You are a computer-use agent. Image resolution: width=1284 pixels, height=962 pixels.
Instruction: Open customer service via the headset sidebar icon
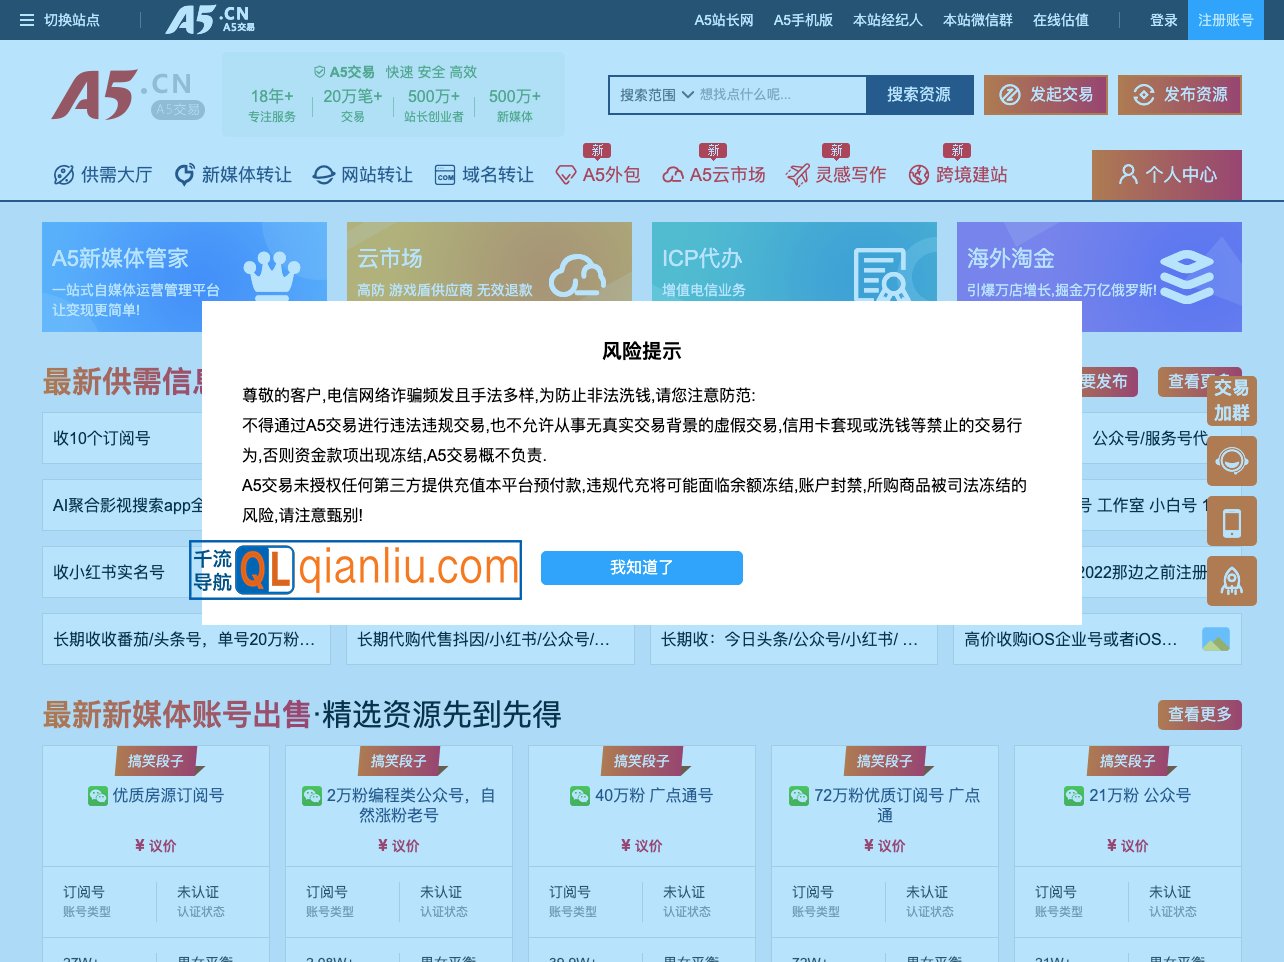1231,461
